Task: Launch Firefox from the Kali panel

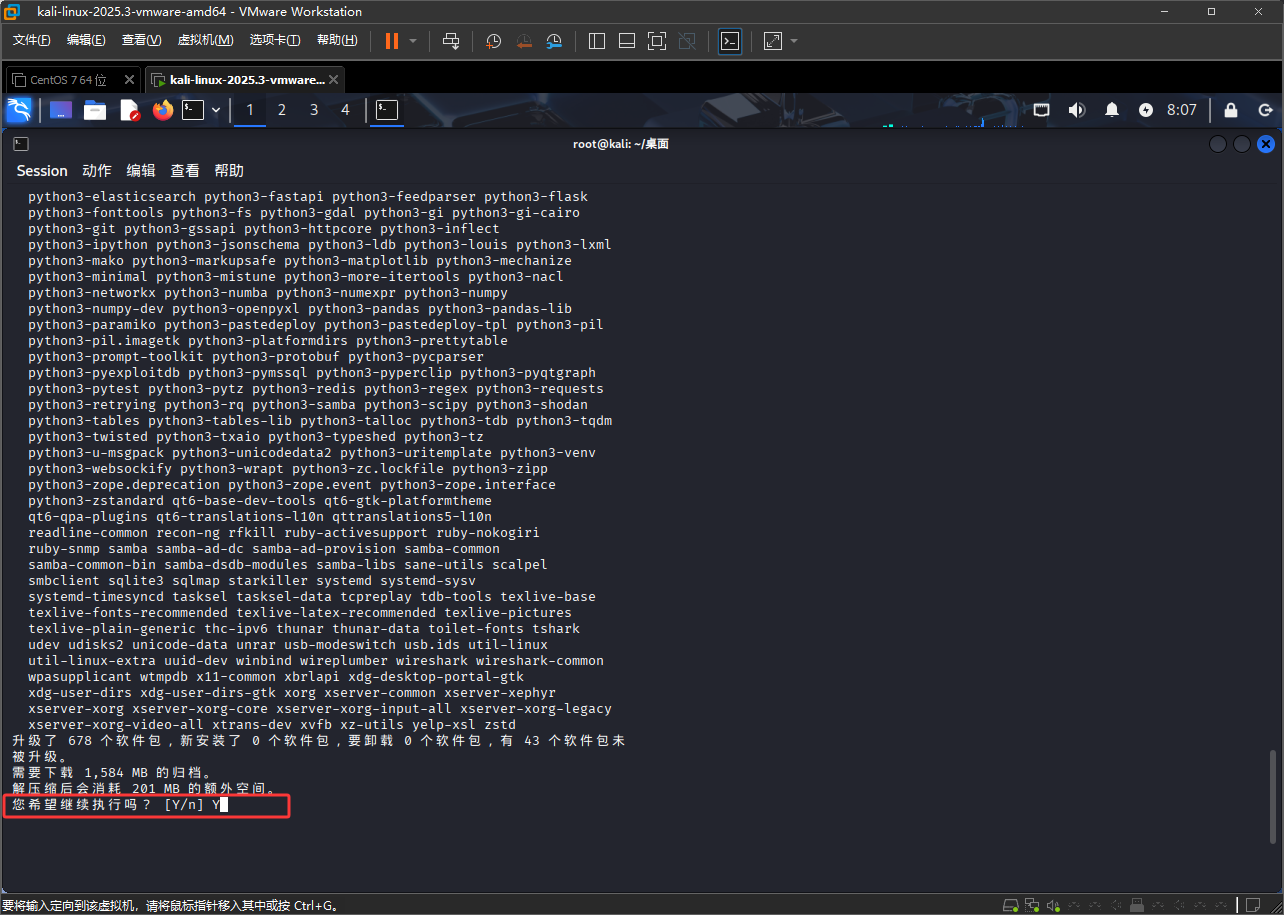Action: pos(163,110)
